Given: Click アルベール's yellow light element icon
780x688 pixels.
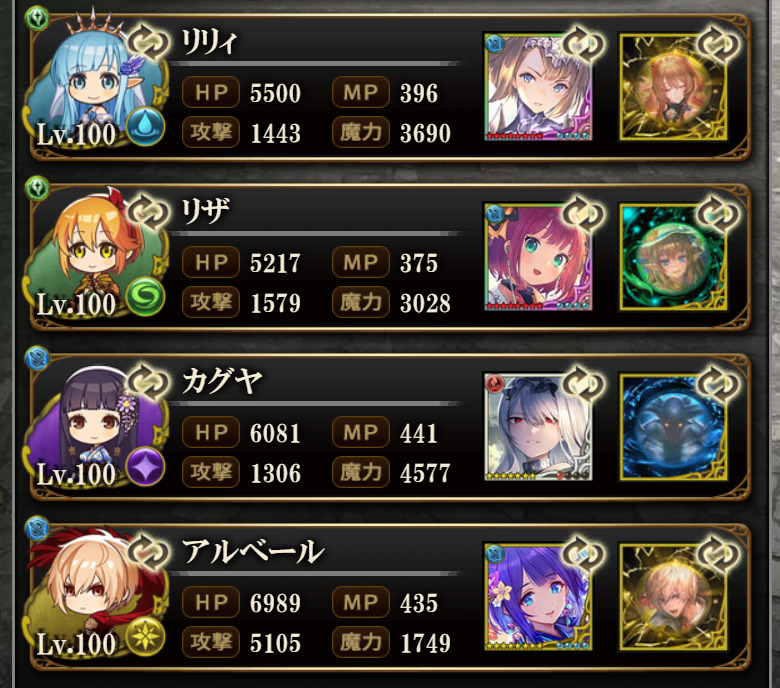Looking at the screenshot, I should click(x=145, y=637).
